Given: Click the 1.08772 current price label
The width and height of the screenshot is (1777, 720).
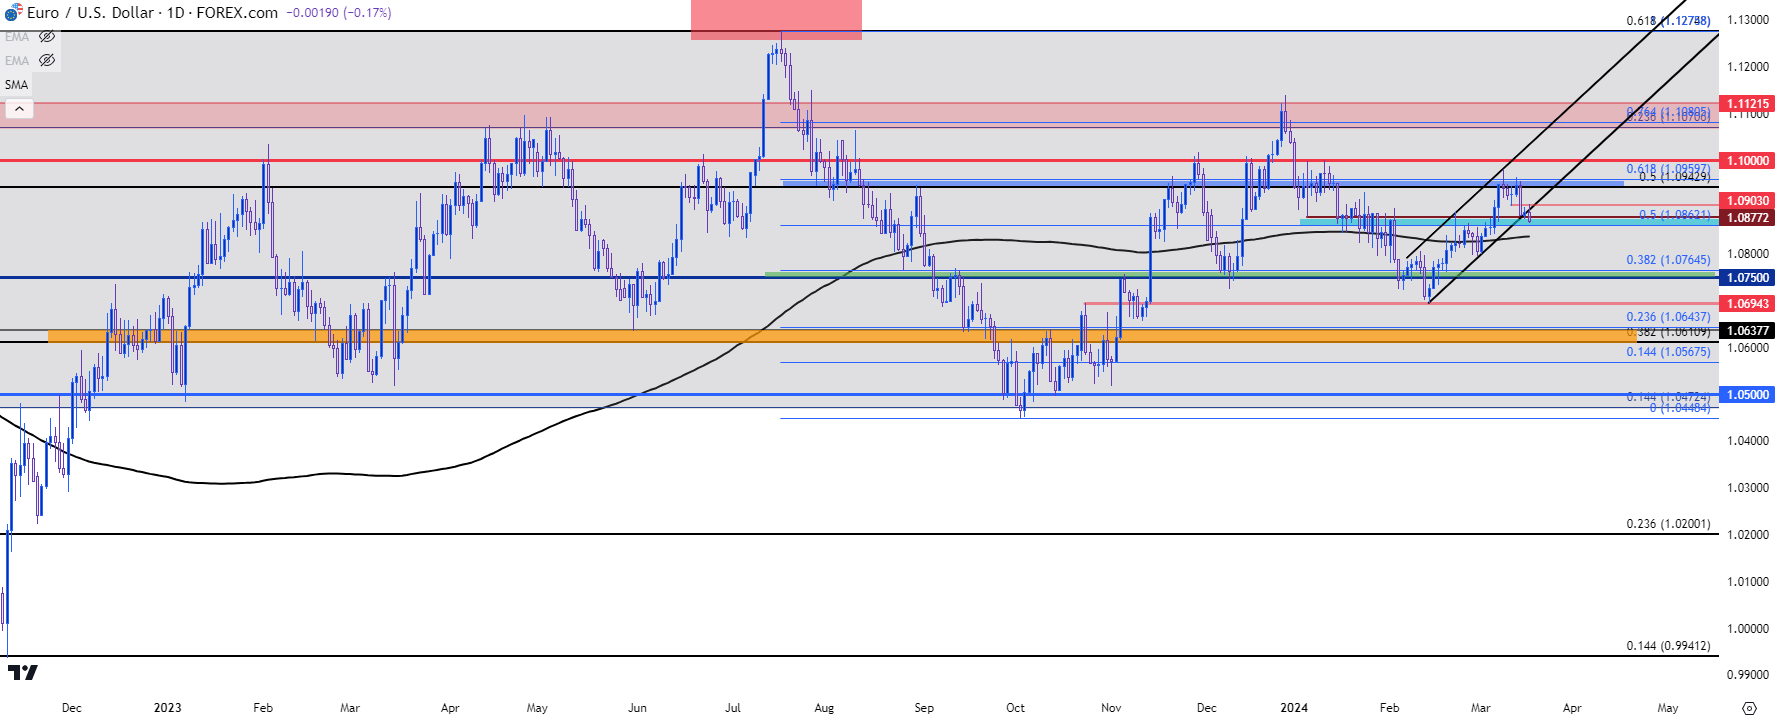Looking at the screenshot, I should coord(1746,217).
